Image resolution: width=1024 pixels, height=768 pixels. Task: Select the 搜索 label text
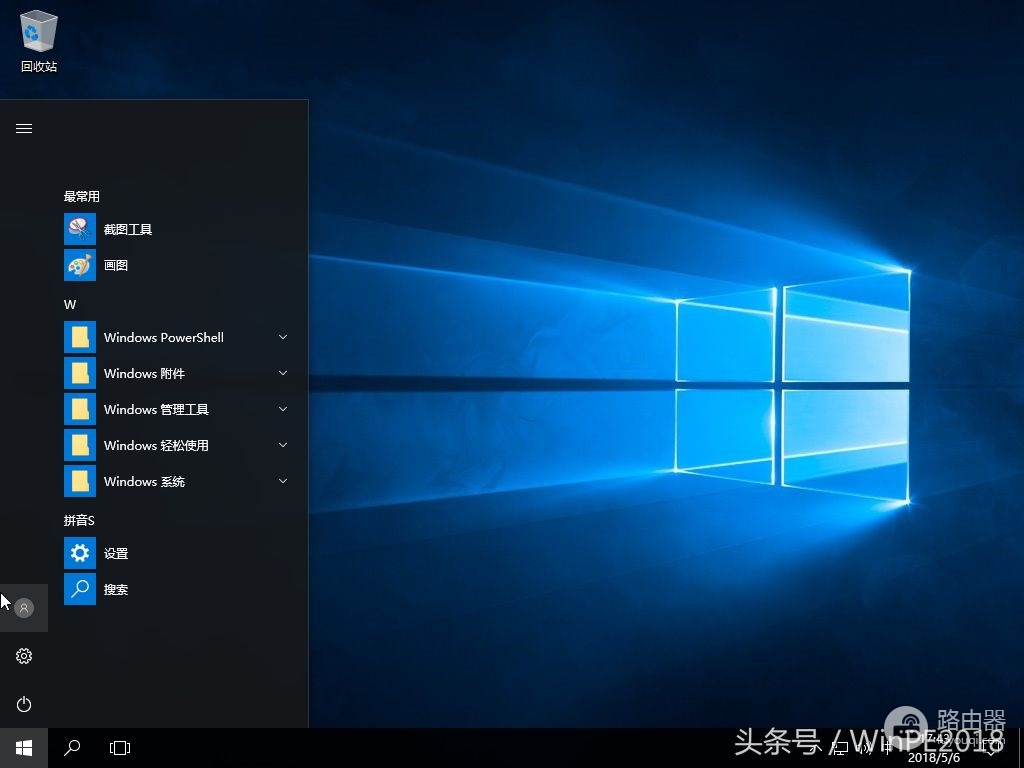(116, 589)
